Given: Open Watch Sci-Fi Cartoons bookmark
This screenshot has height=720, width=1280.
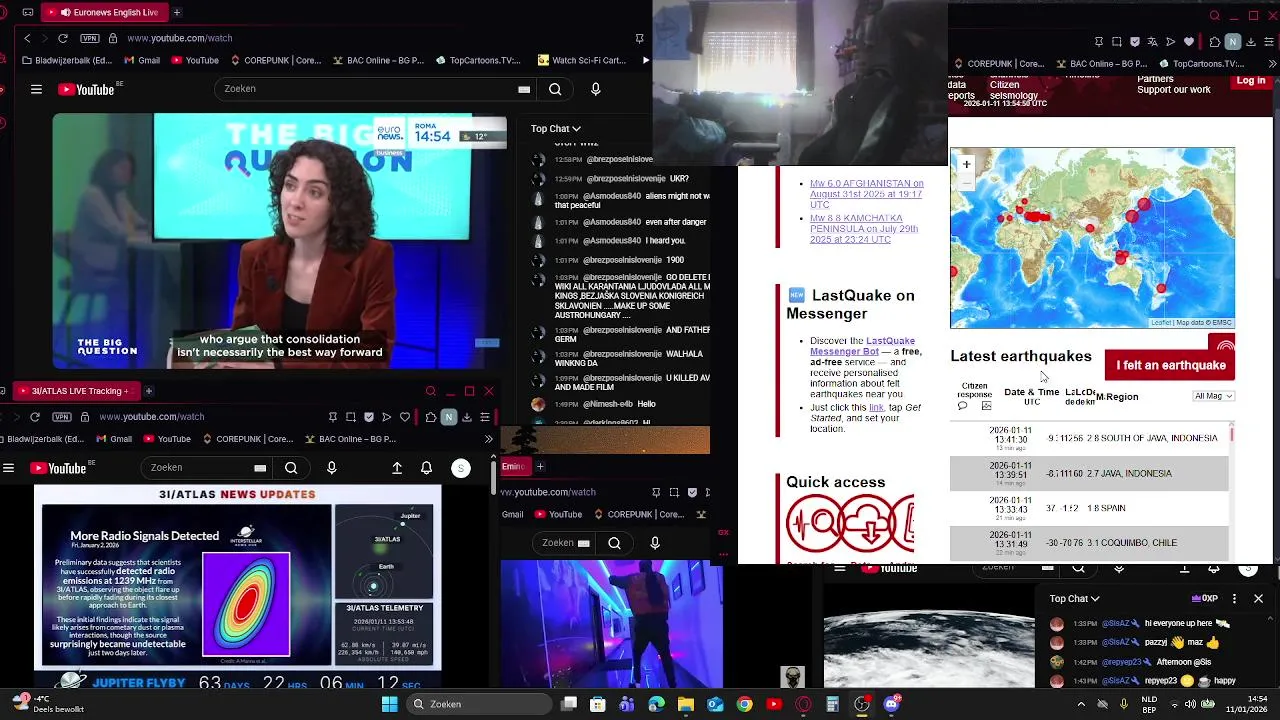Looking at the screenshot, I should pos(582,60).
